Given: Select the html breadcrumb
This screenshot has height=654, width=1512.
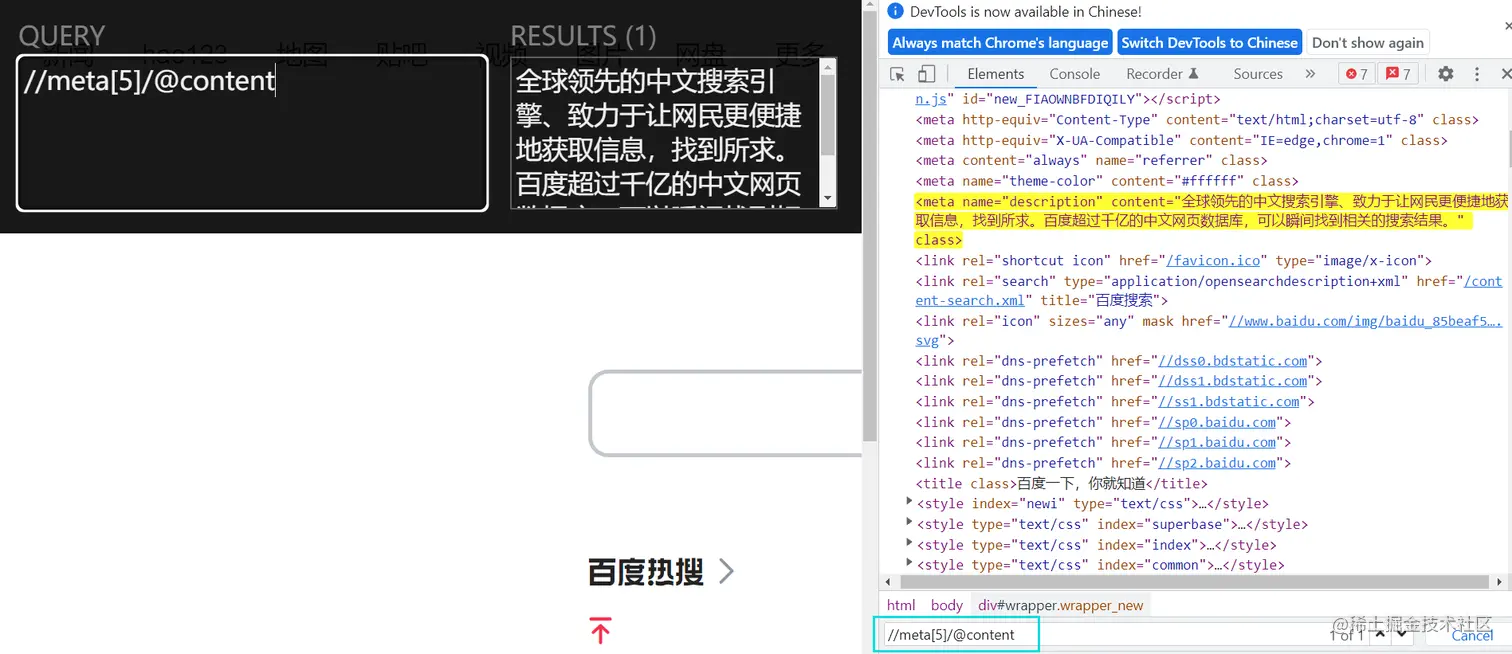Looking at the screenshot, I should (x=901, y=605).
